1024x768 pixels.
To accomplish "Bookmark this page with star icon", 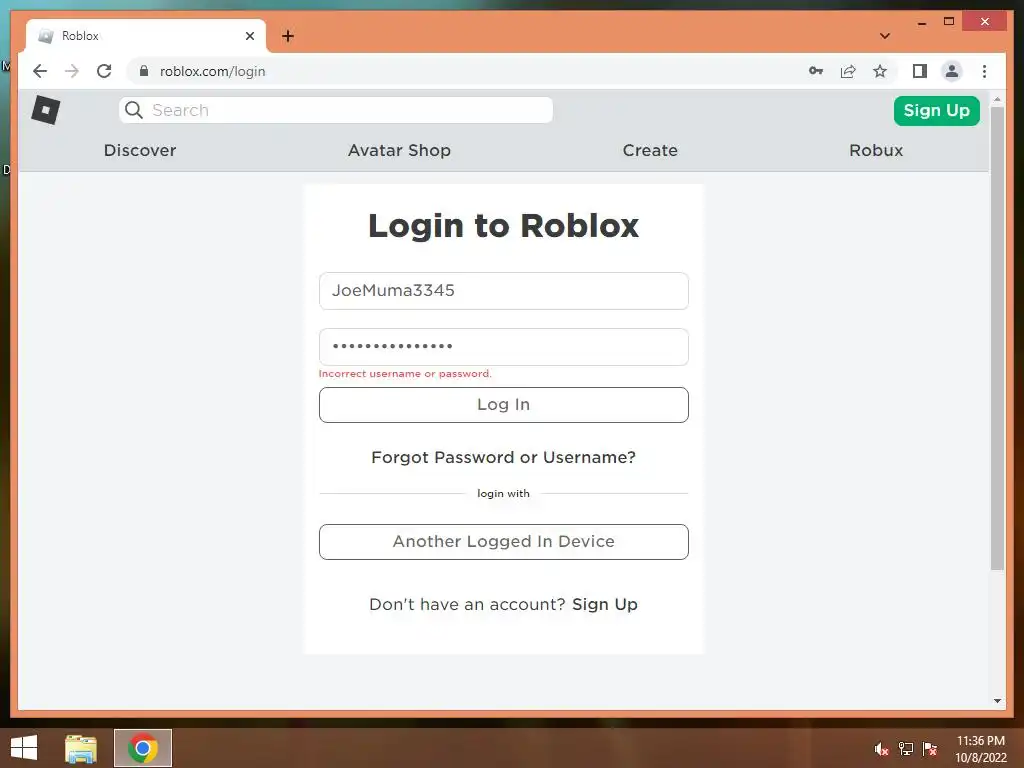I will tap(880, 71).
